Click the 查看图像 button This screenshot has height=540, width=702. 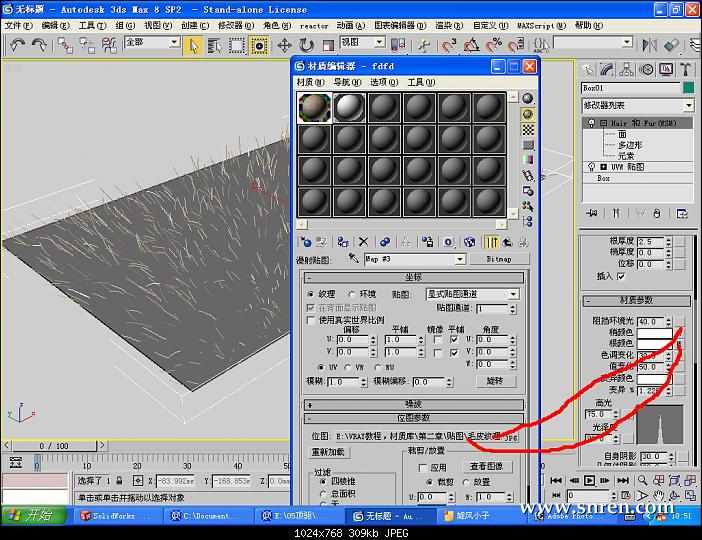point(485,466)
